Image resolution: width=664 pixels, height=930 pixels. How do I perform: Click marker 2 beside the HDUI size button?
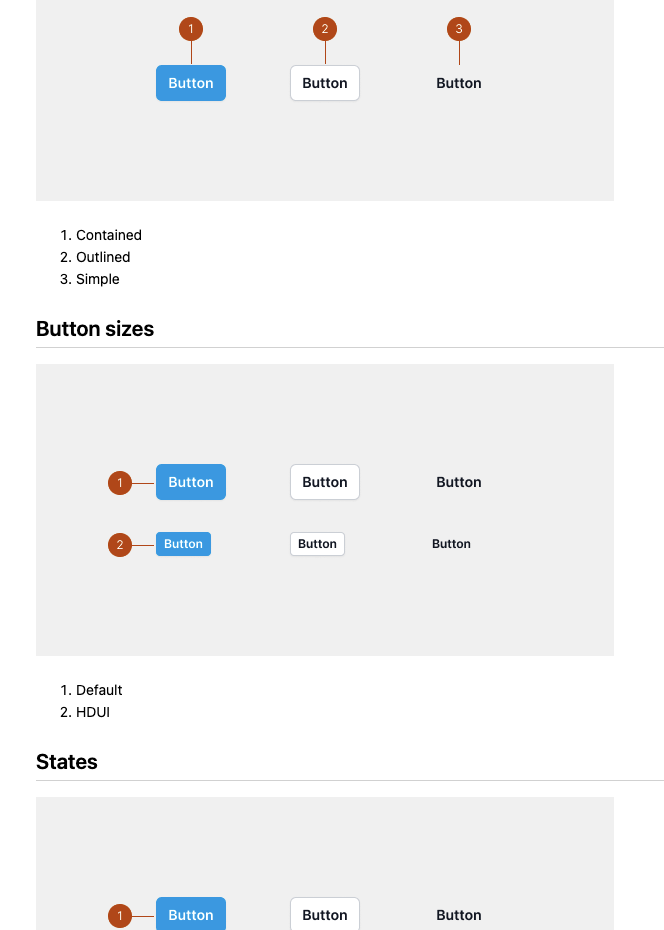pos(120,545)
